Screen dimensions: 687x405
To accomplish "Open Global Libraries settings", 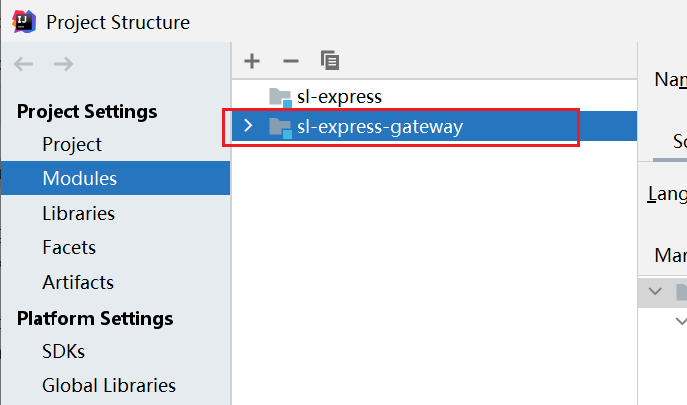I will (x=109, y=385).
